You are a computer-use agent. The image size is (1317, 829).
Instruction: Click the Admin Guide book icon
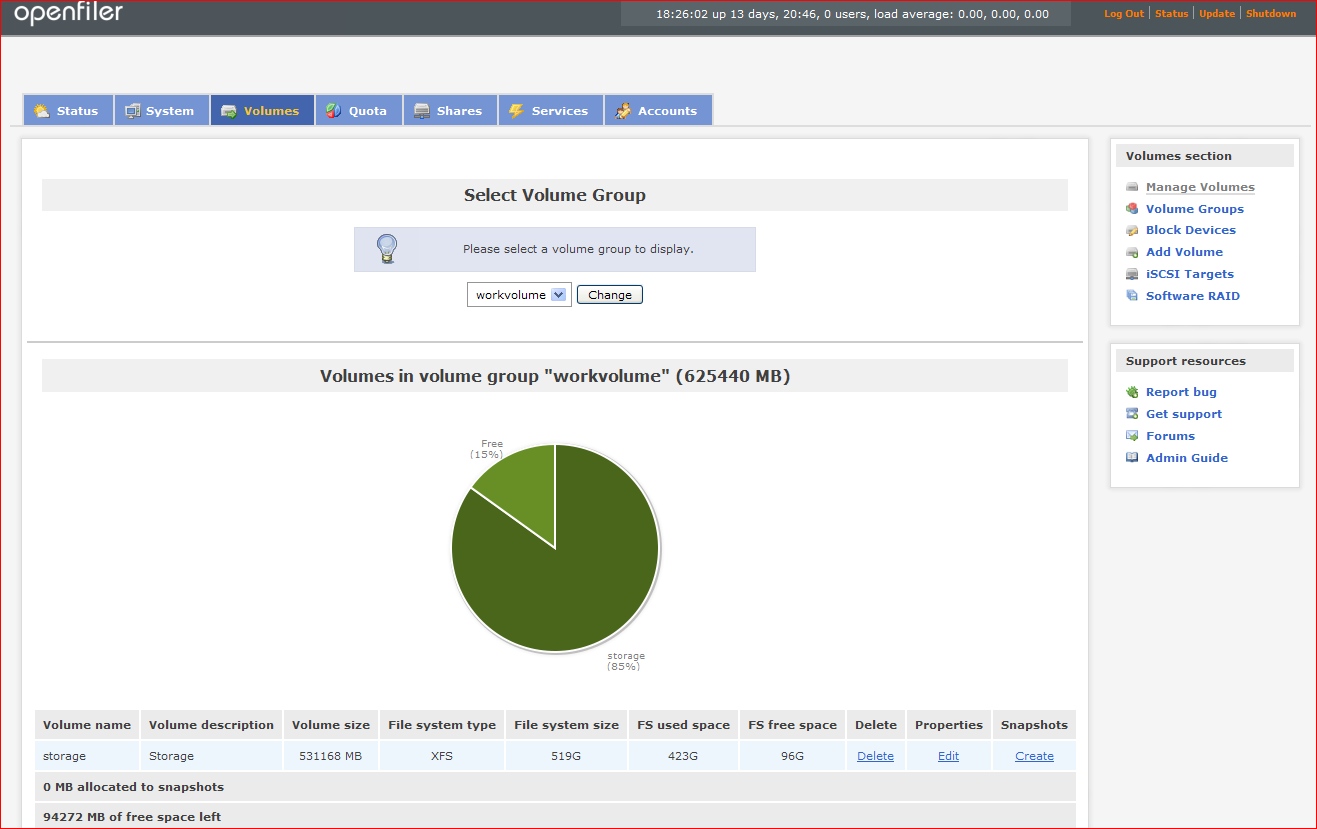[1132, 458]
